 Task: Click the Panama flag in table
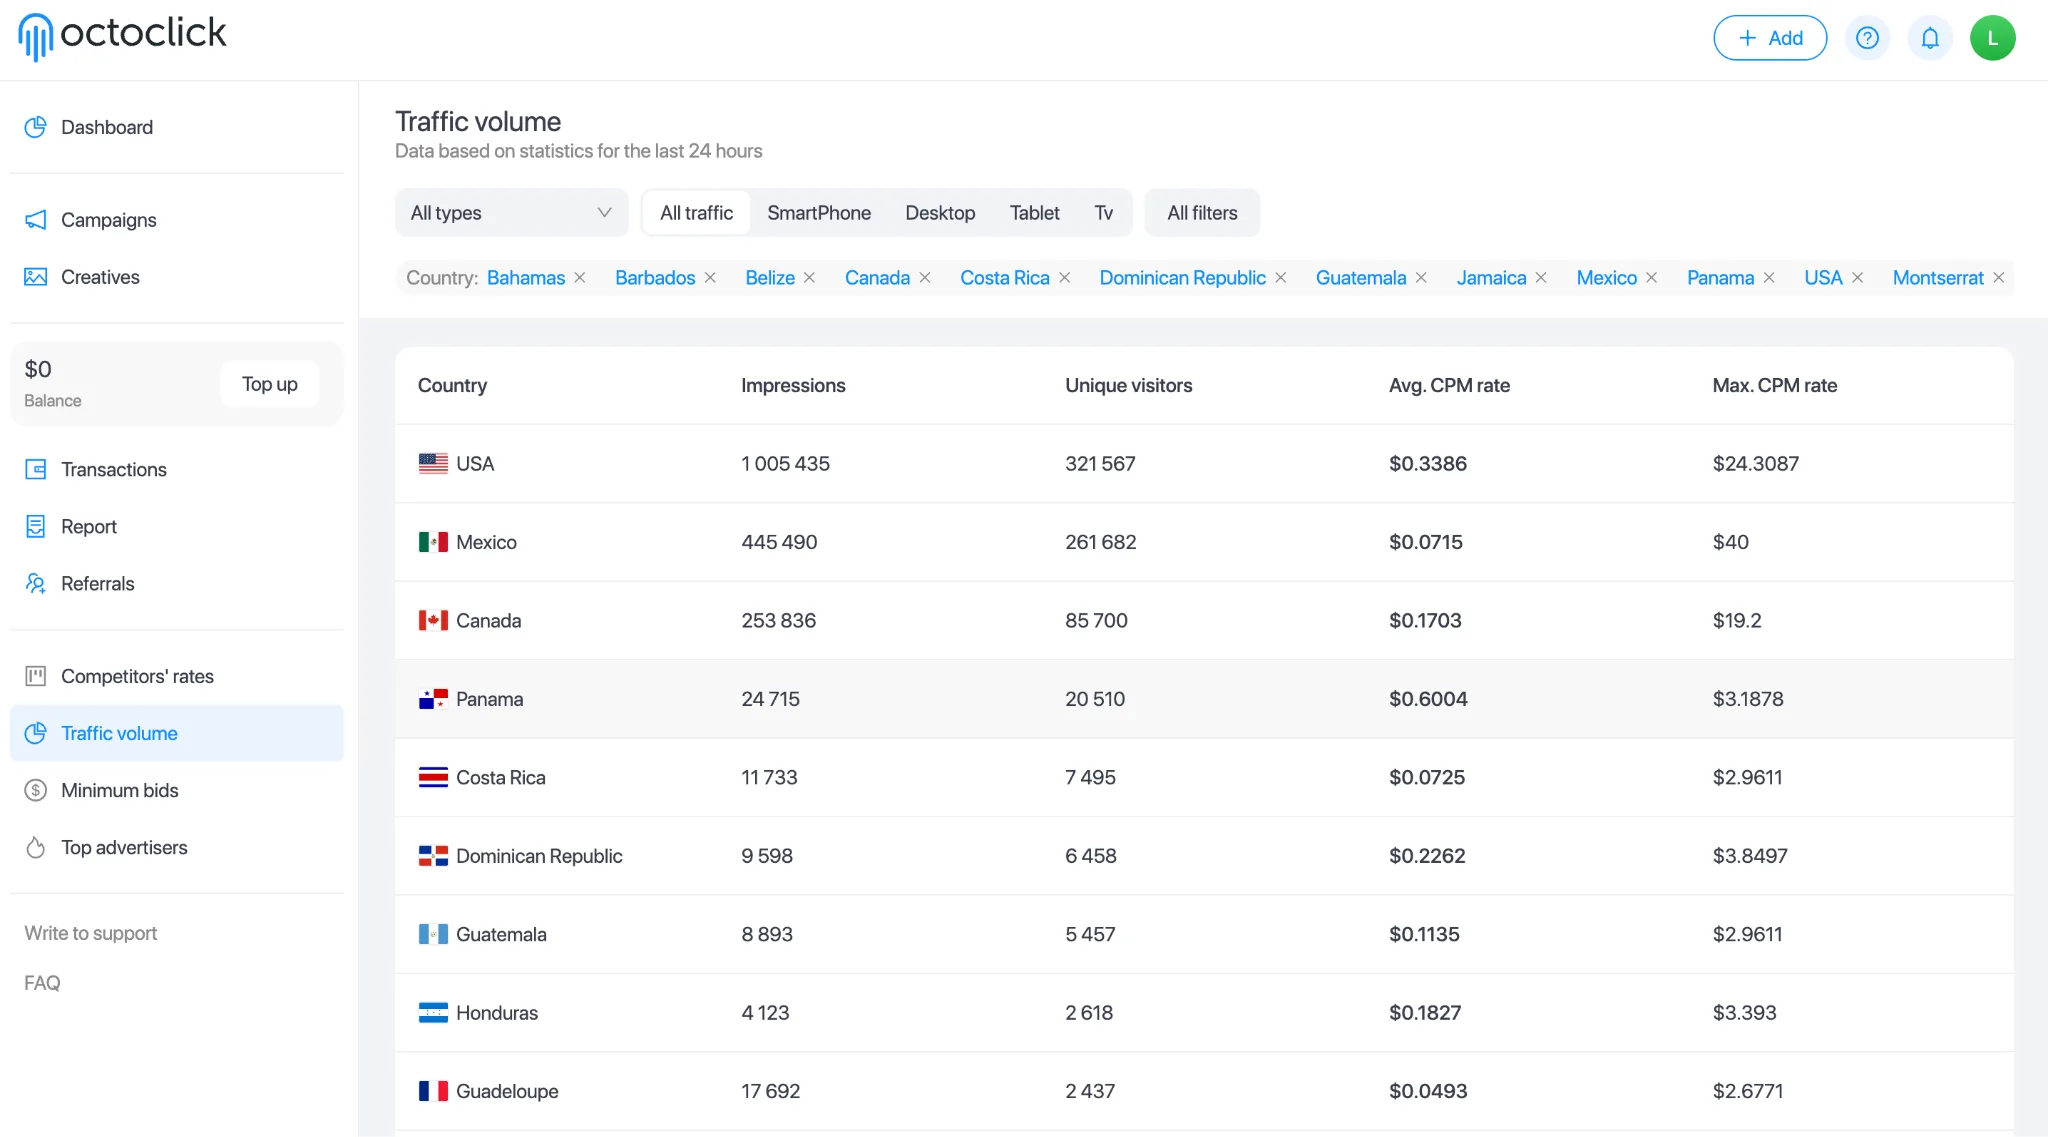[x=433, y=699]
